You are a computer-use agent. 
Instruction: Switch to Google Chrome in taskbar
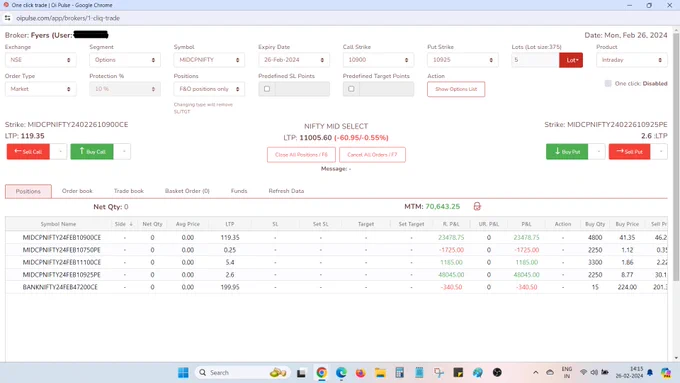click(321, 373)
